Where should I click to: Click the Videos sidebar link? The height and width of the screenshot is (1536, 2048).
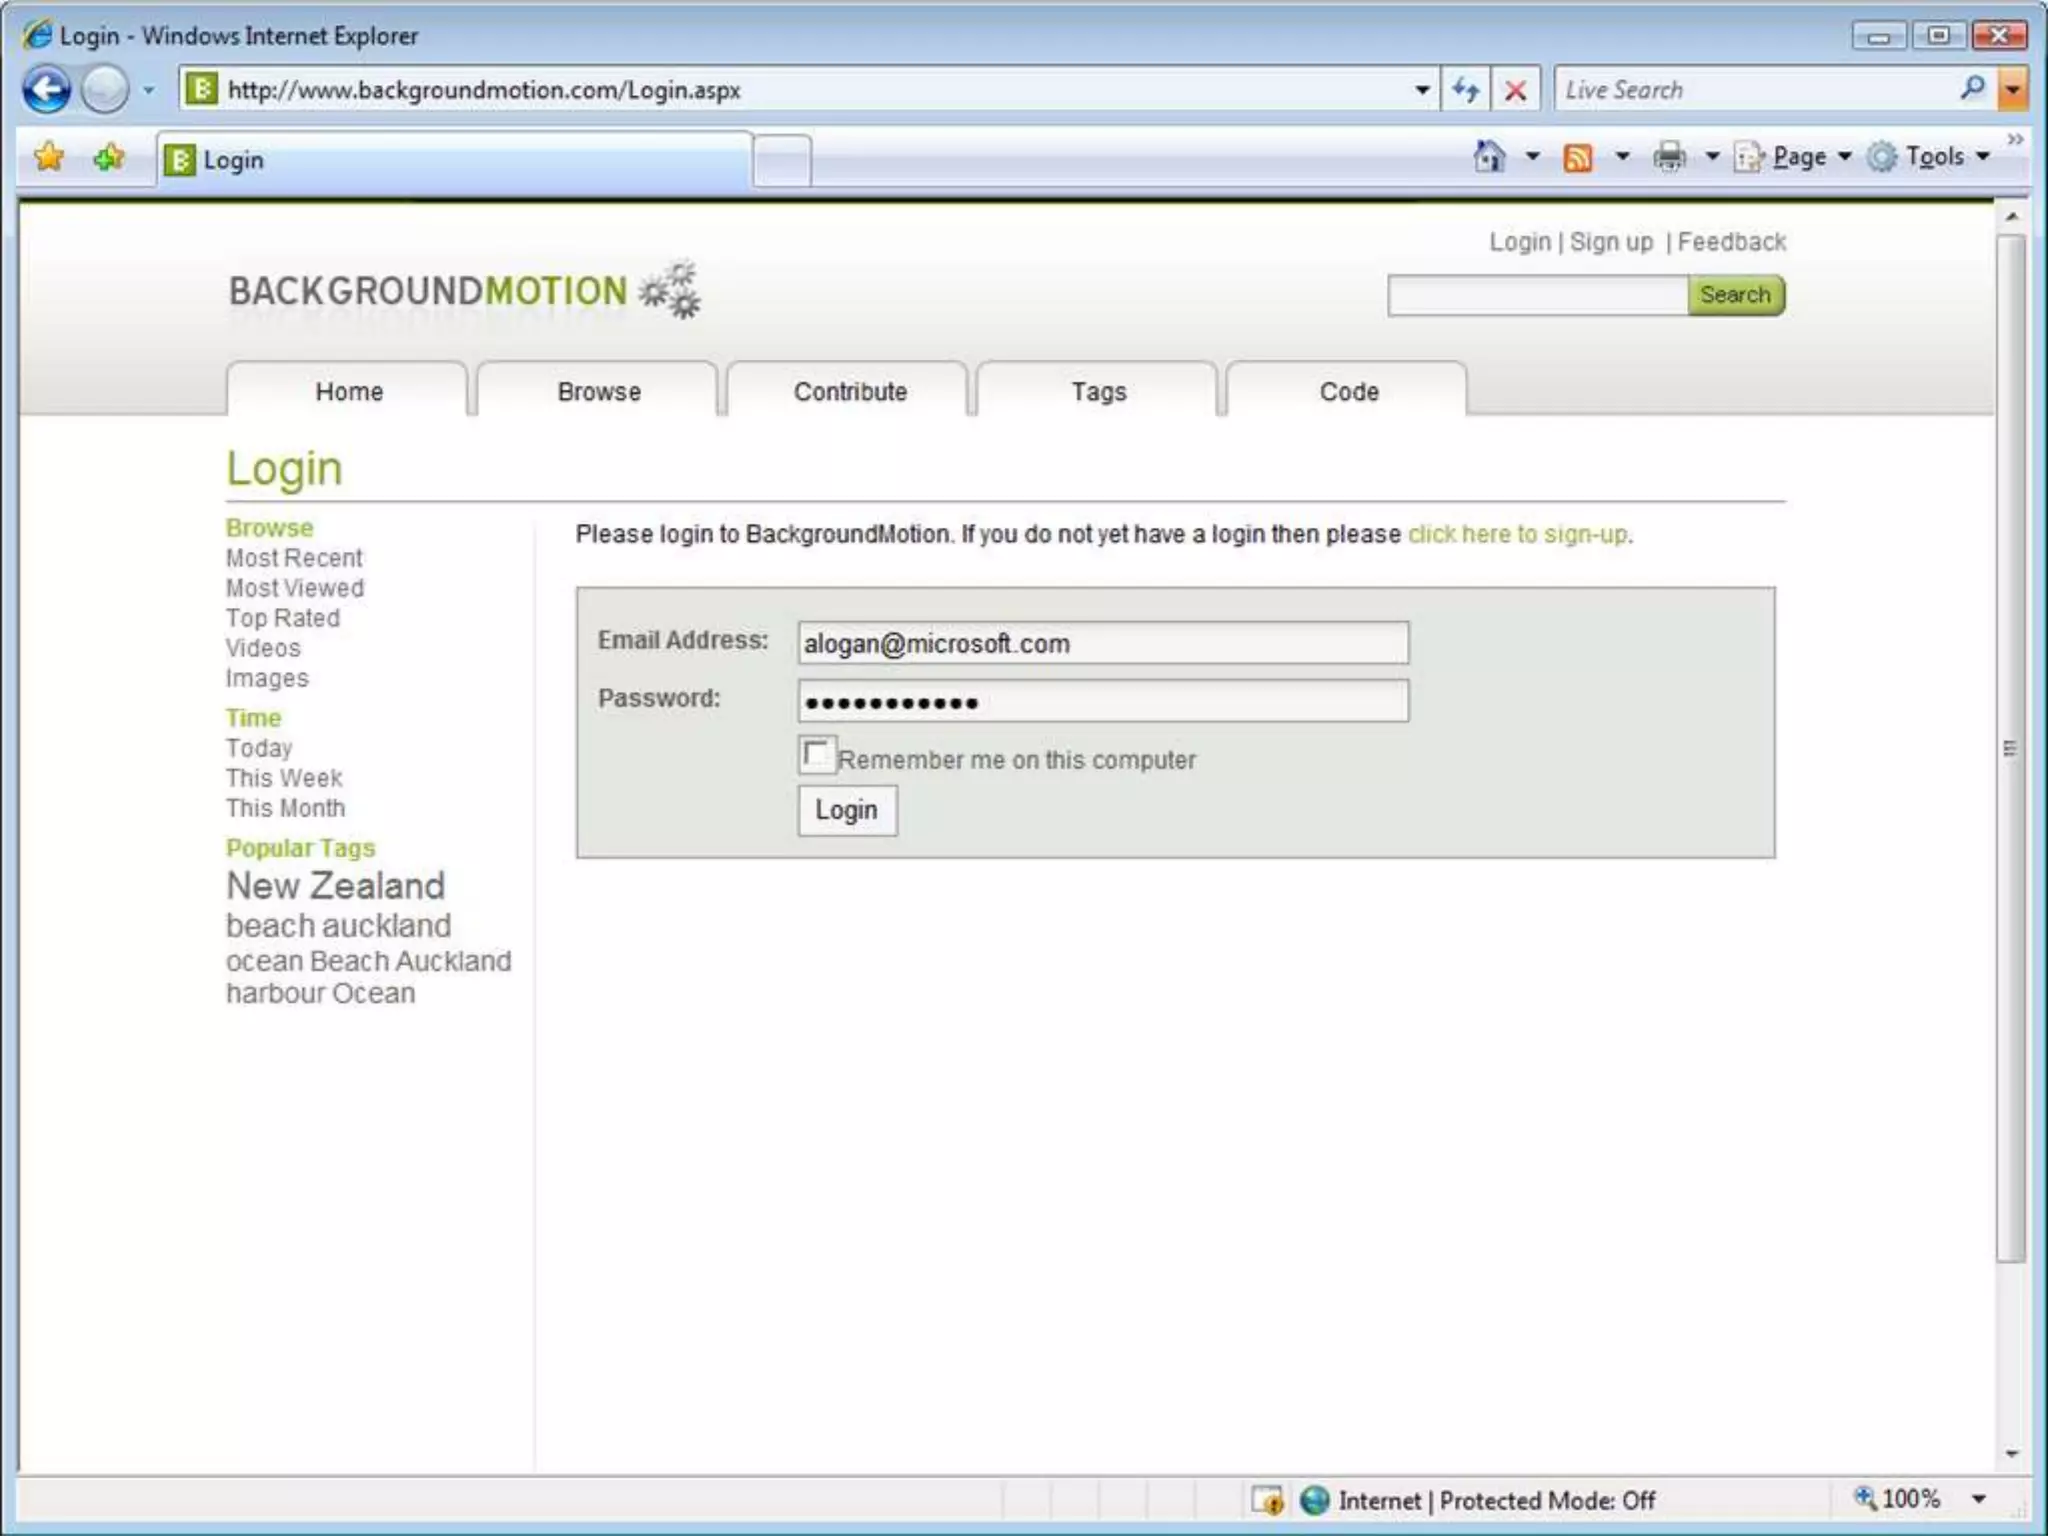(x=262, y=648)
